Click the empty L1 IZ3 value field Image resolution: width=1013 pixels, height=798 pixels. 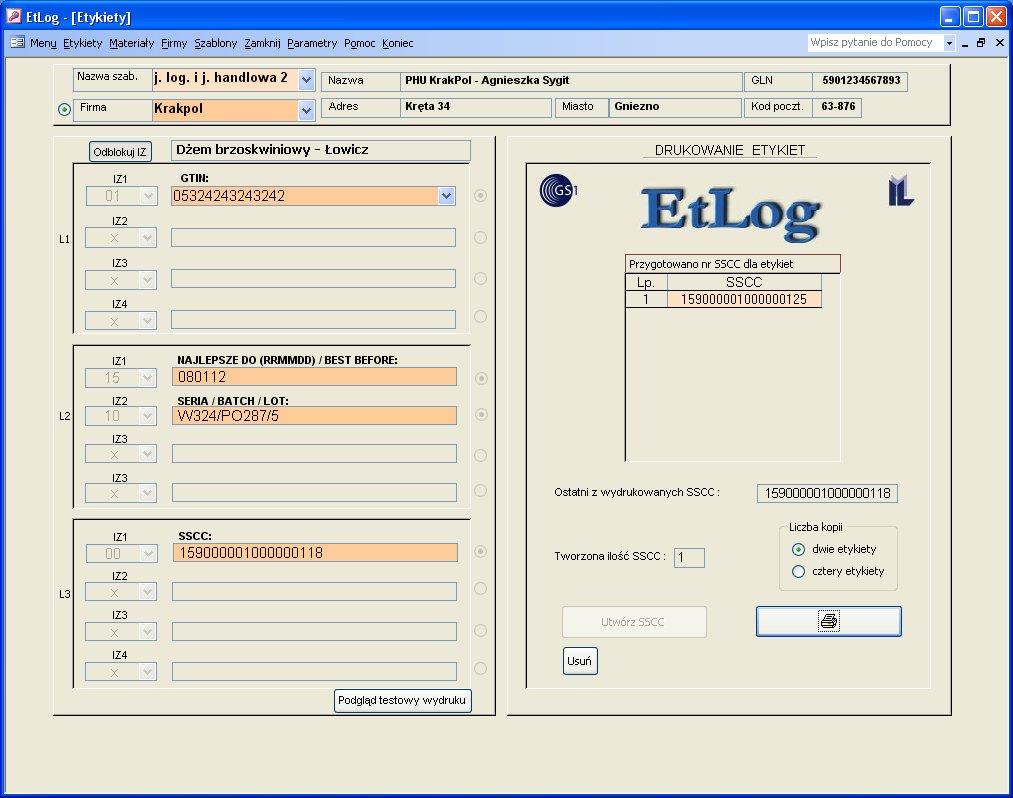tap(313, 278)
